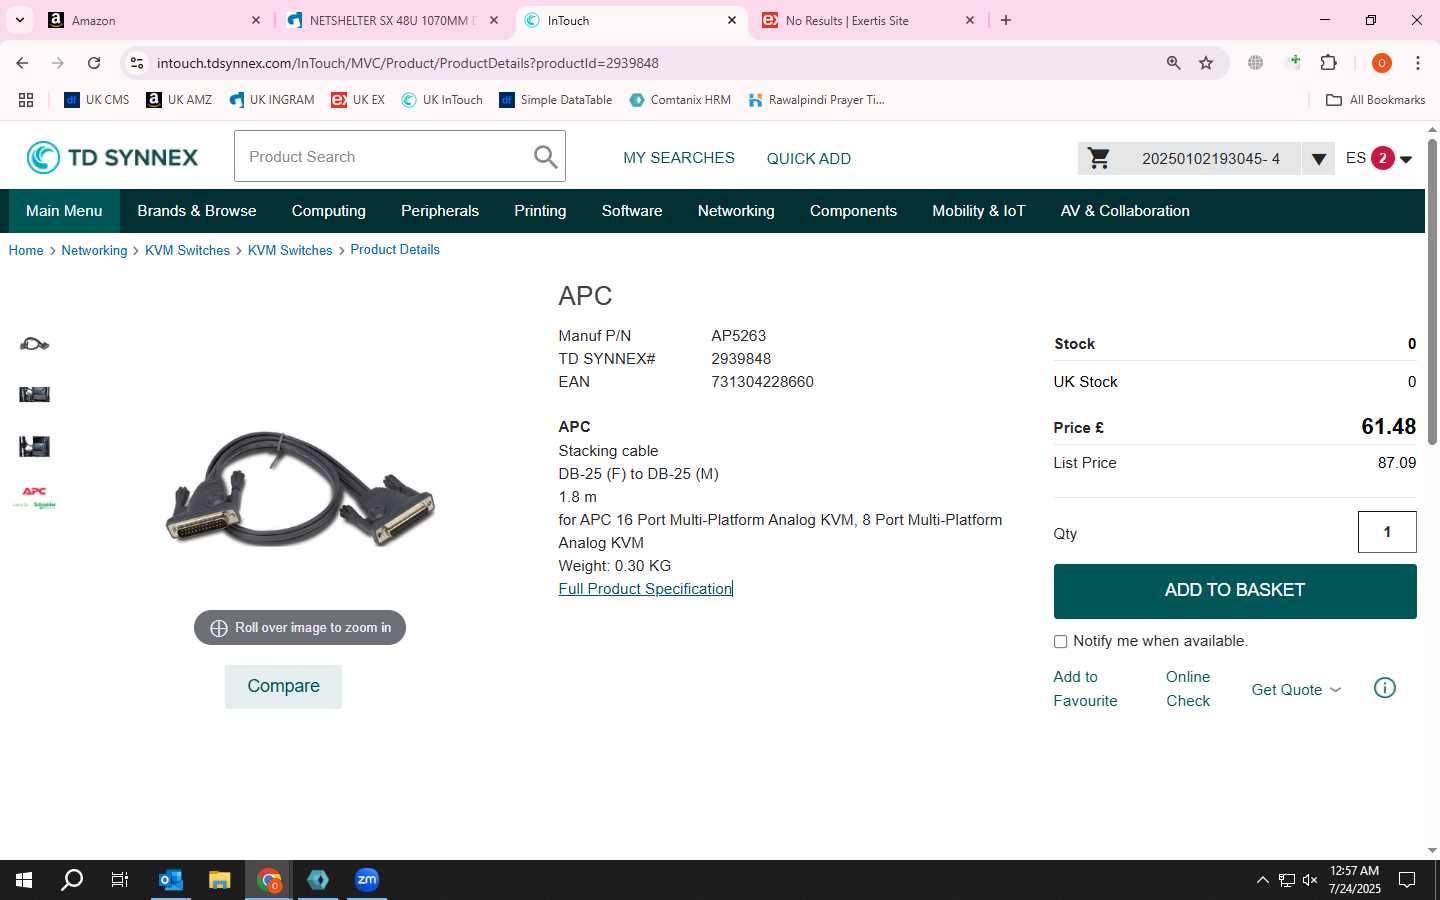Screen dimensions: 1440x900
Task: Open the Mobility & IoT menu
Action: coord(979,211)
